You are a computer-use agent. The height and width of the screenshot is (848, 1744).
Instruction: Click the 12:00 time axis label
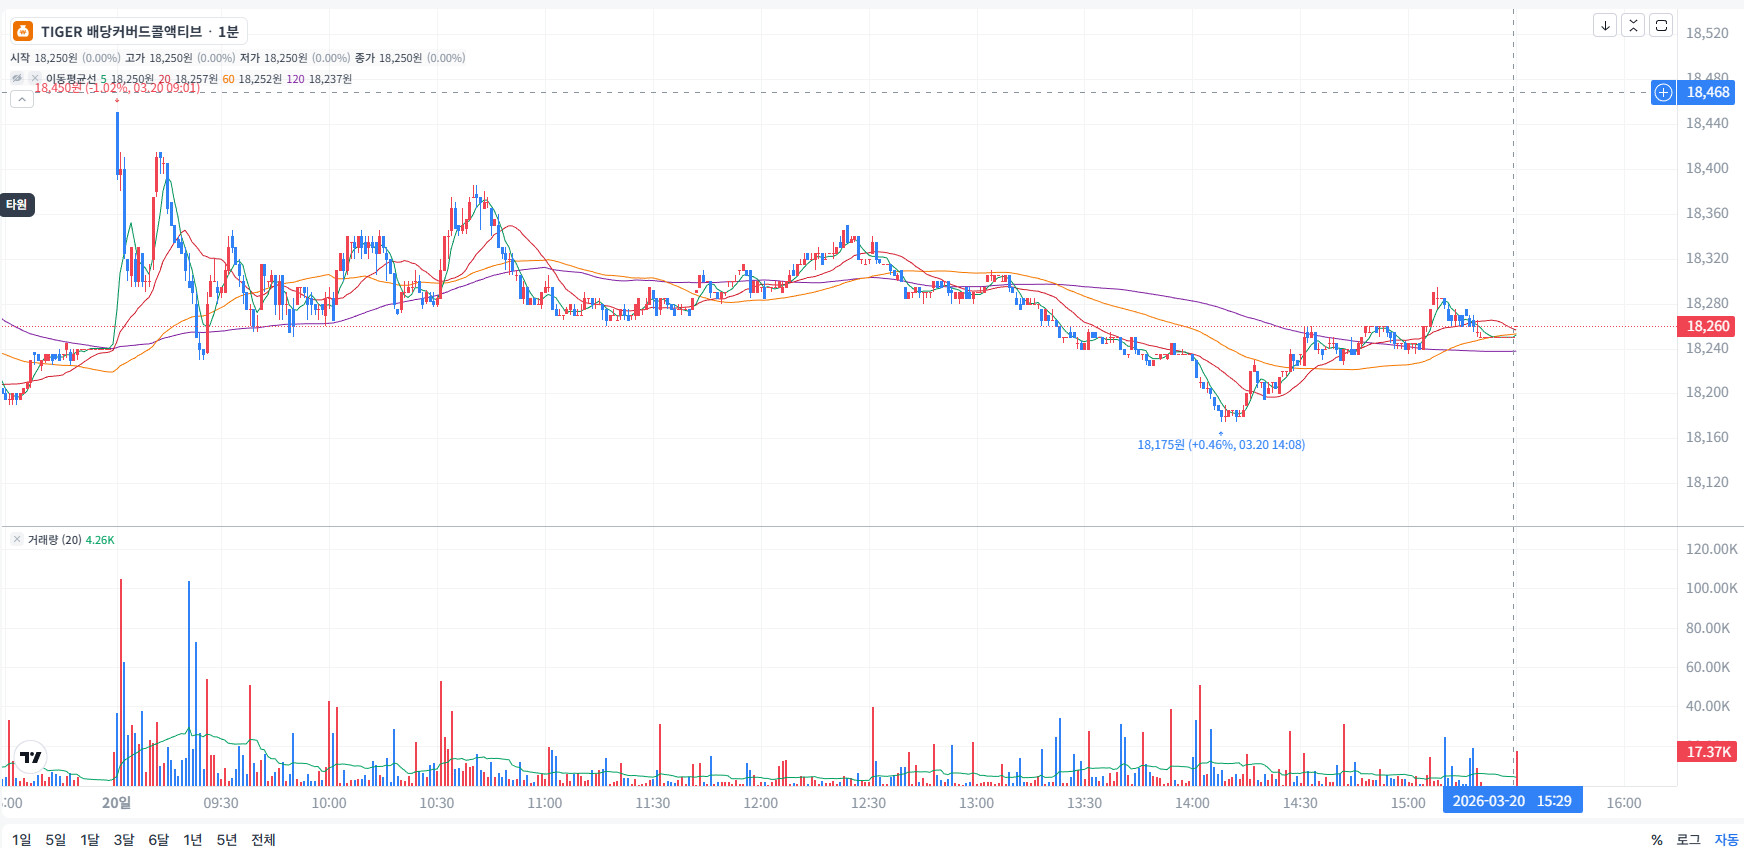click(760, 803)
